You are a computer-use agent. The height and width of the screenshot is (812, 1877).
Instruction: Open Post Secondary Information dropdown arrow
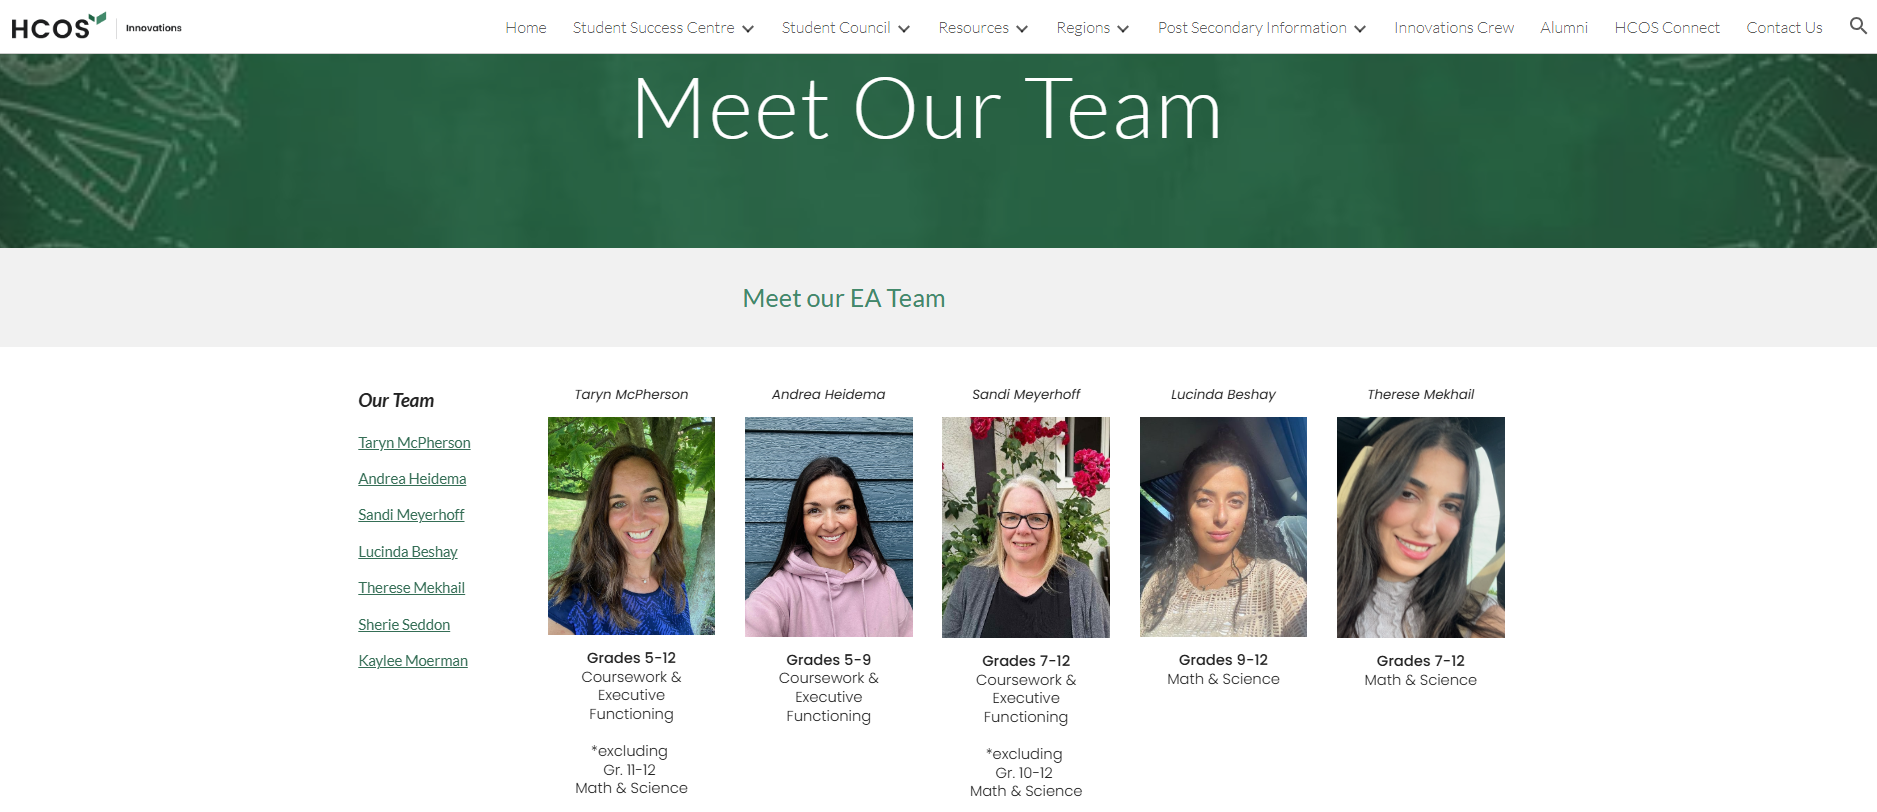pos(1360,29)
